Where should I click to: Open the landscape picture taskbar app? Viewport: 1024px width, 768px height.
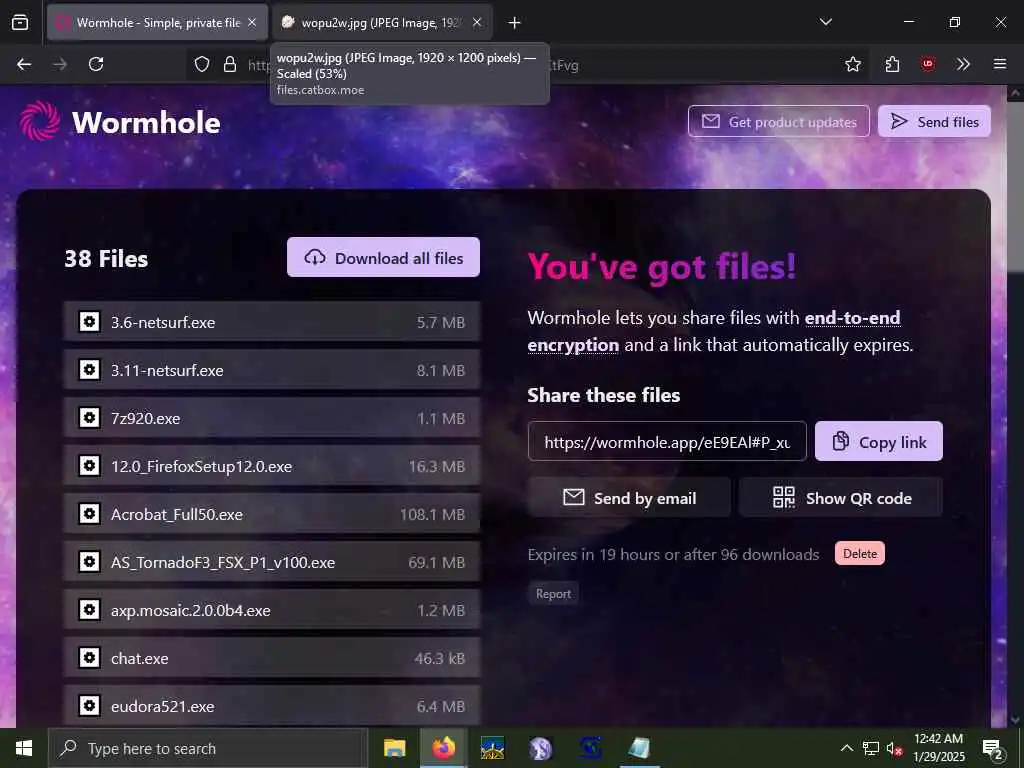point(492,748)
